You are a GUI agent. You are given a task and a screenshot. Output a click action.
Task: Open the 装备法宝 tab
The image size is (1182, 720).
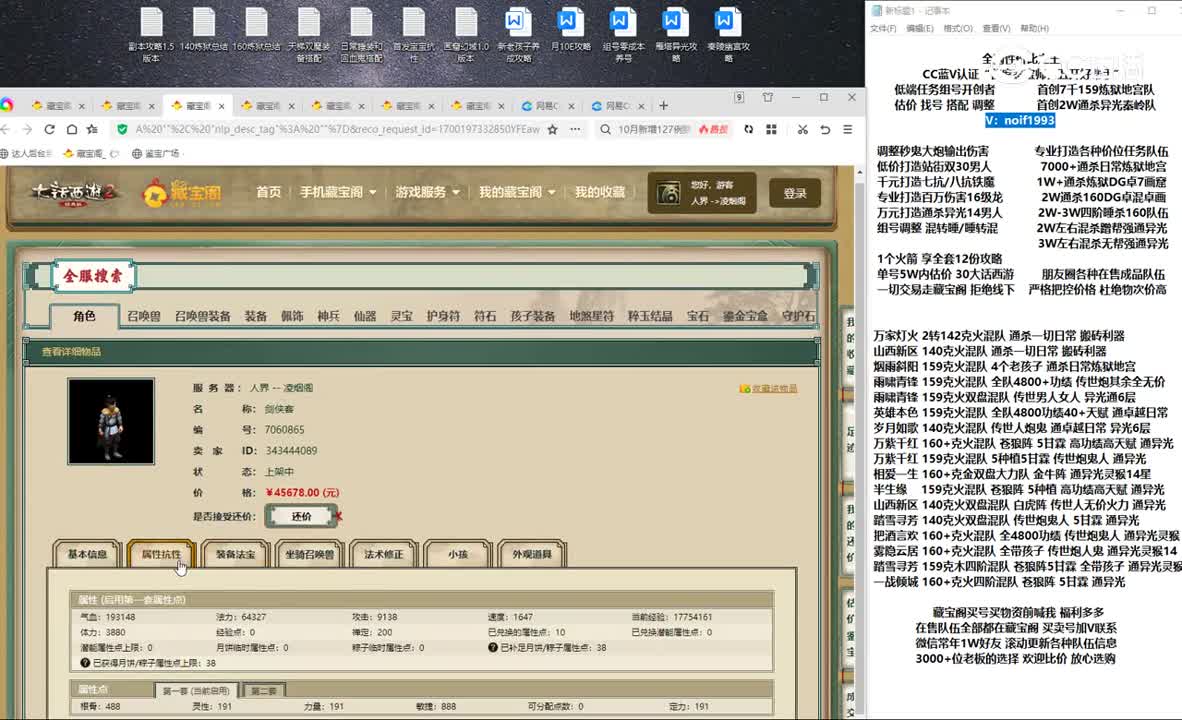click(x=235, y=554)
